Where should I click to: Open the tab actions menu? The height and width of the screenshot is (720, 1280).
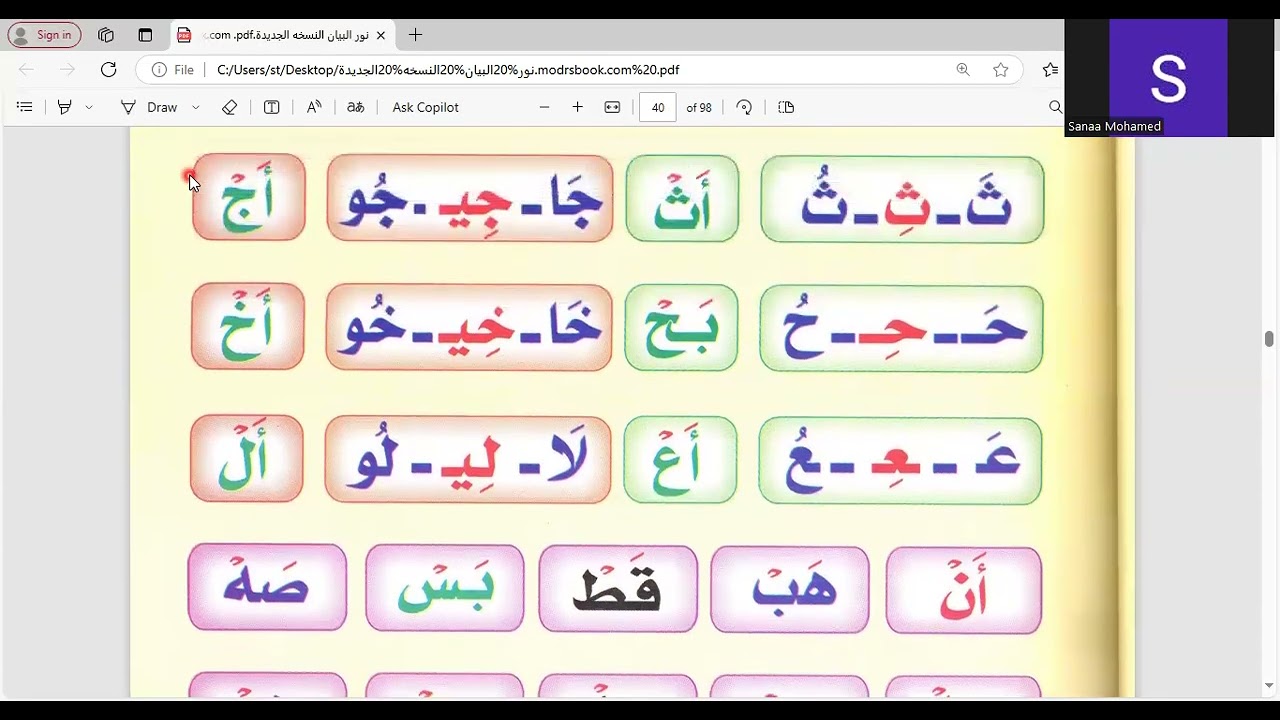[145, 35]
